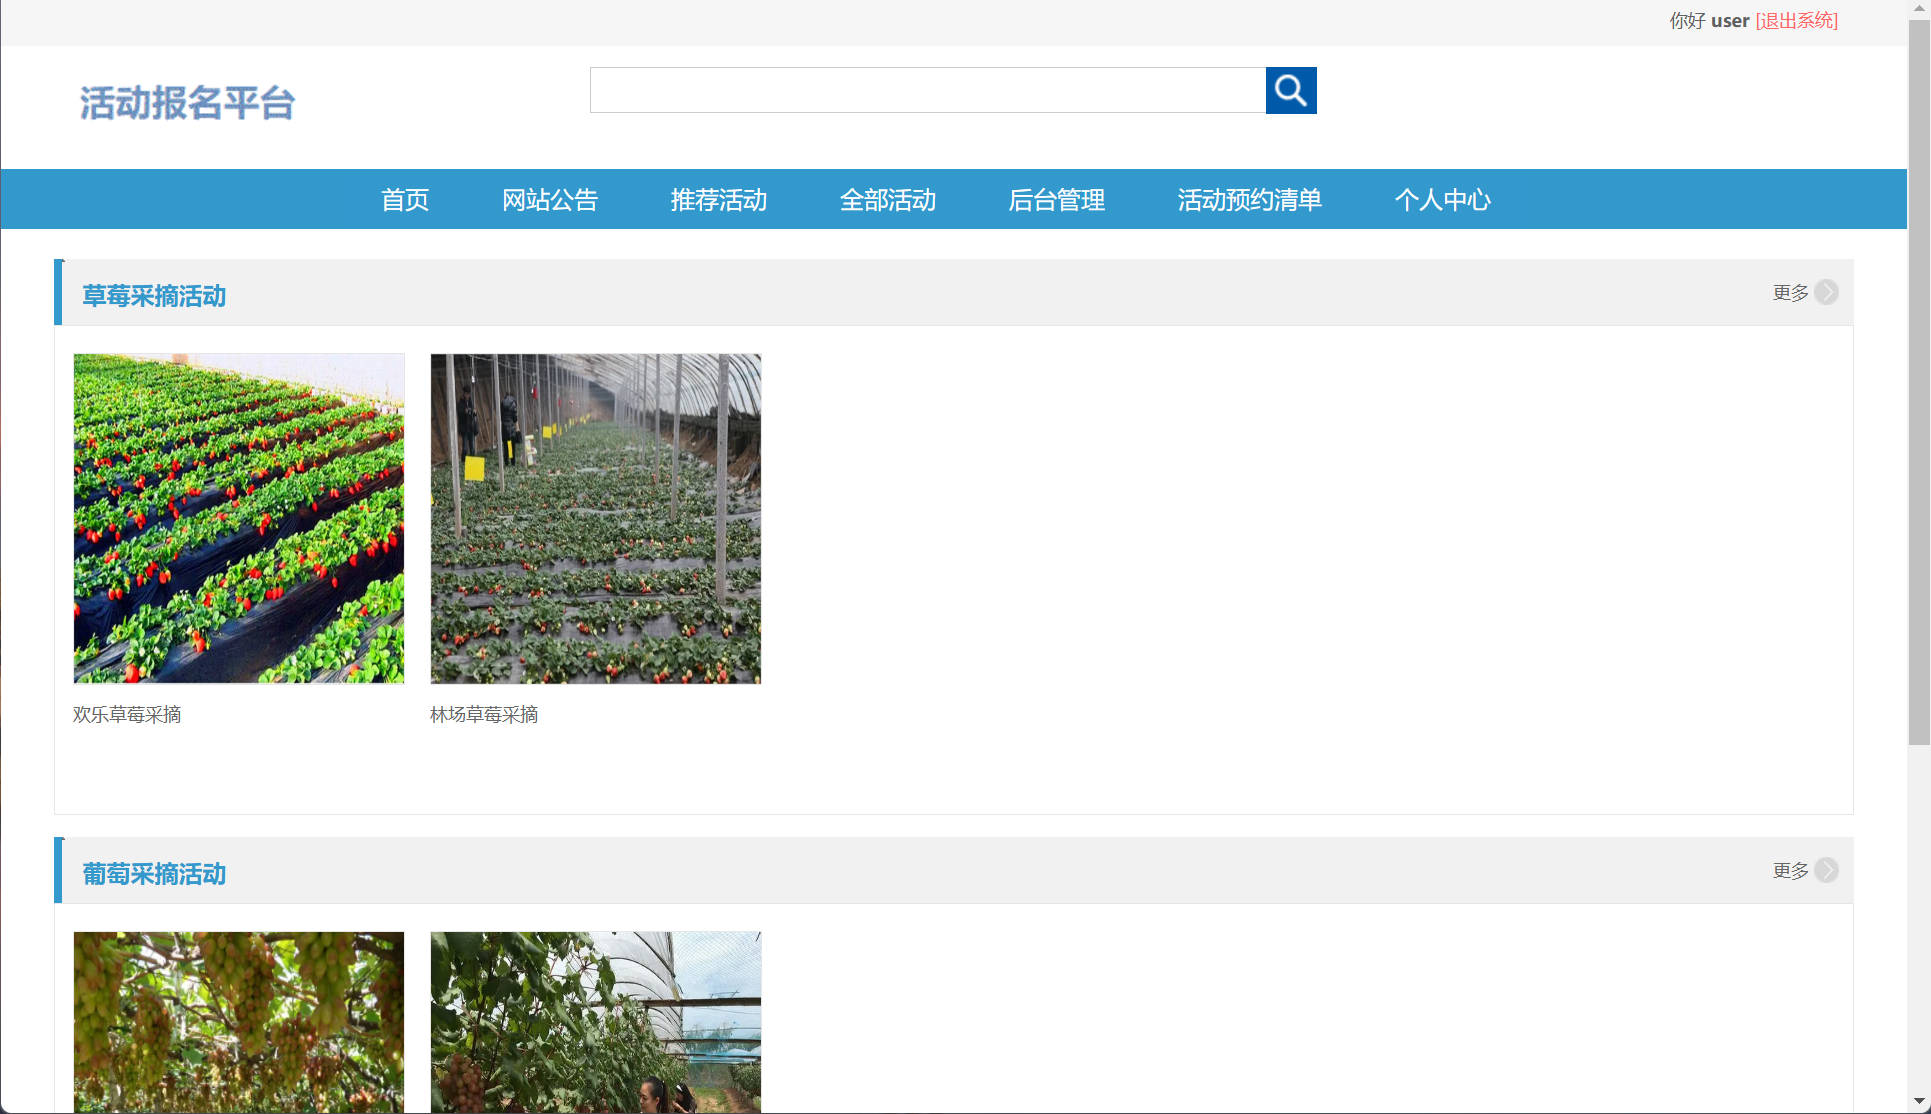View 推荐活动 section
This screenshot has height=1114, width=1931.
pos(719,199)
